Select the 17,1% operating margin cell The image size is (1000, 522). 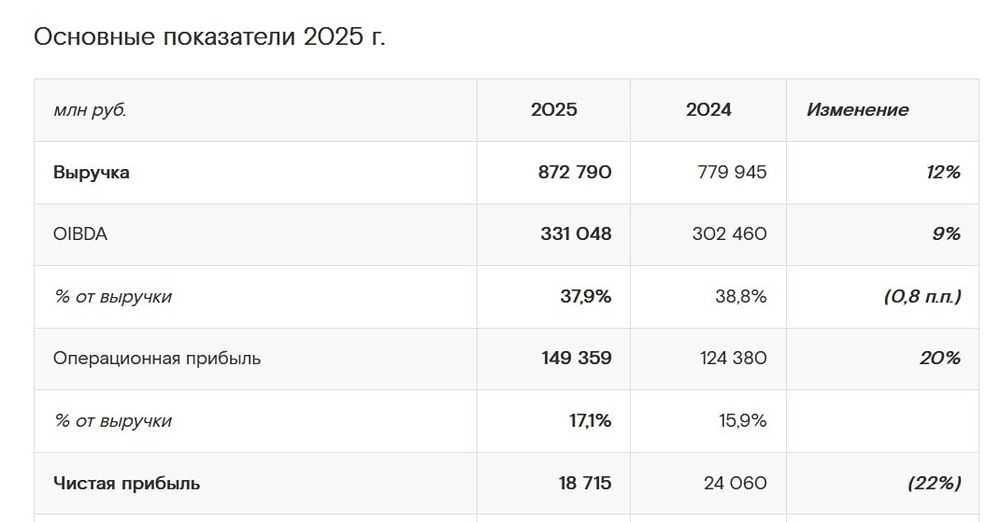click(x=590, y=421)
